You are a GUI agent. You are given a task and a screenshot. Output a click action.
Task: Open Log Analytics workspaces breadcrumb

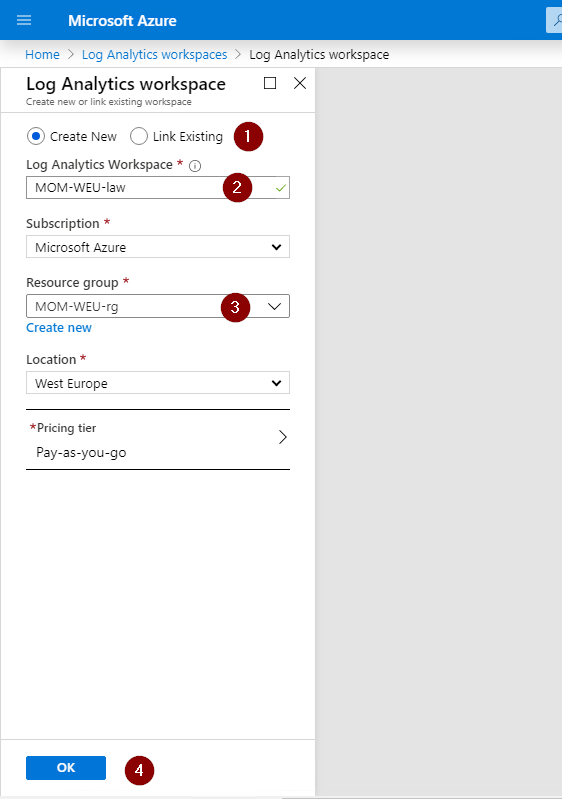click(x=154, y=55)
